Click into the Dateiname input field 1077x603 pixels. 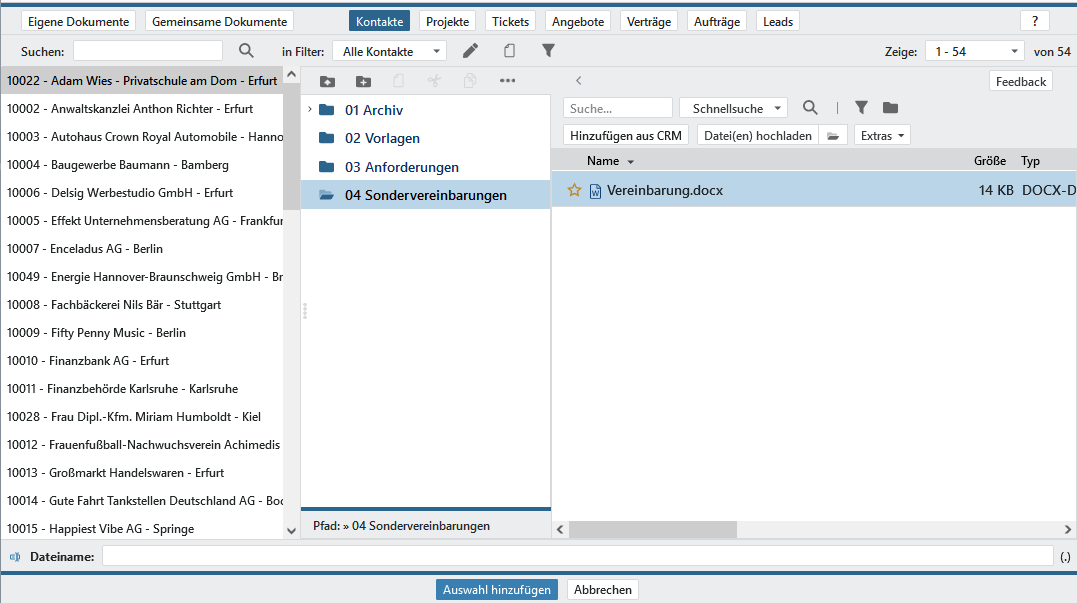tap(577, 556)
